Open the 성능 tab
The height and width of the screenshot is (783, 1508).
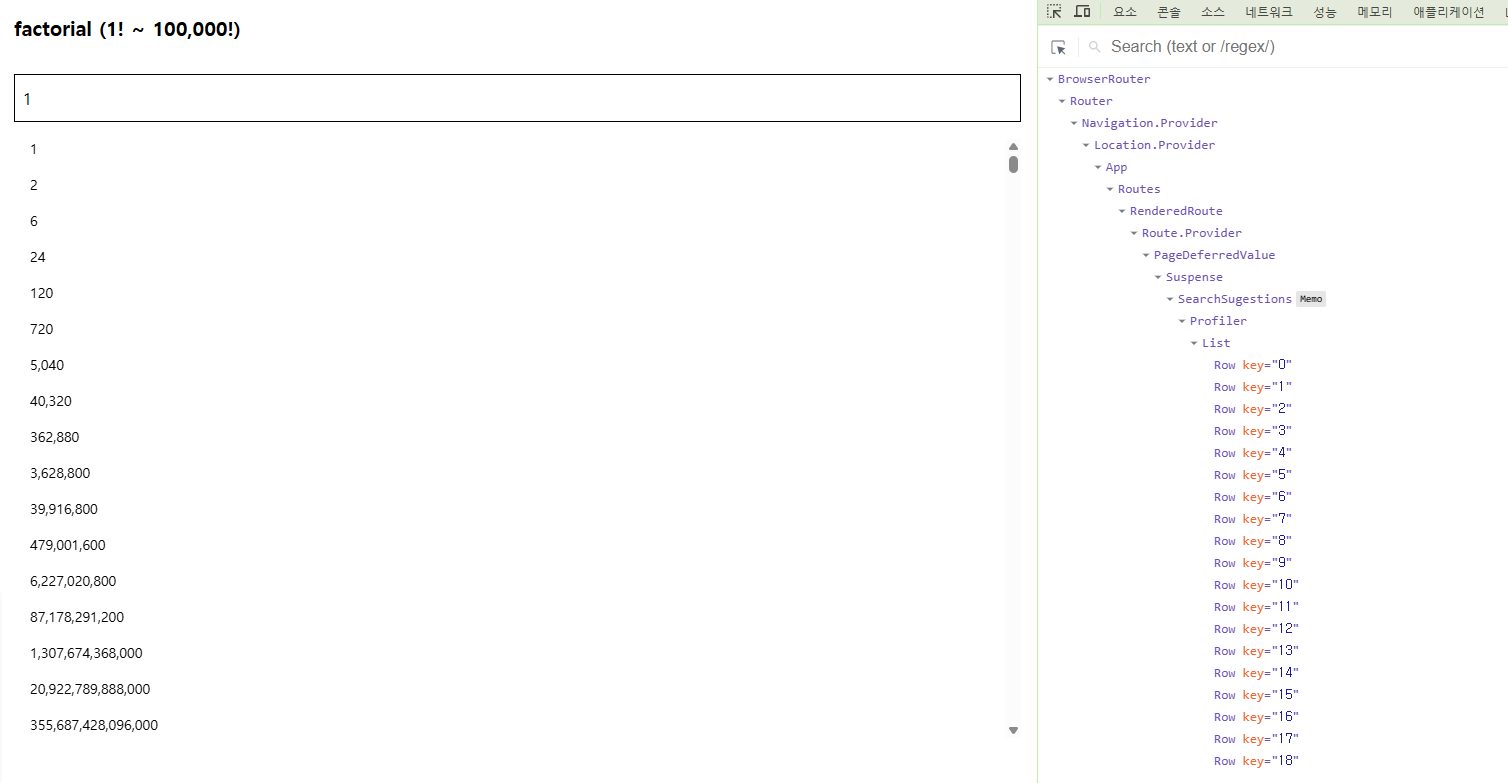click(x=1325, y=12)
